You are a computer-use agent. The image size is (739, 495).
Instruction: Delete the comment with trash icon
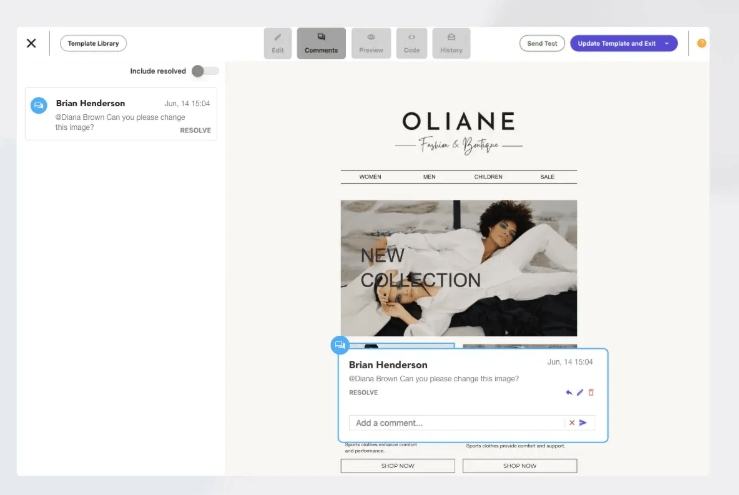[591, 392]
